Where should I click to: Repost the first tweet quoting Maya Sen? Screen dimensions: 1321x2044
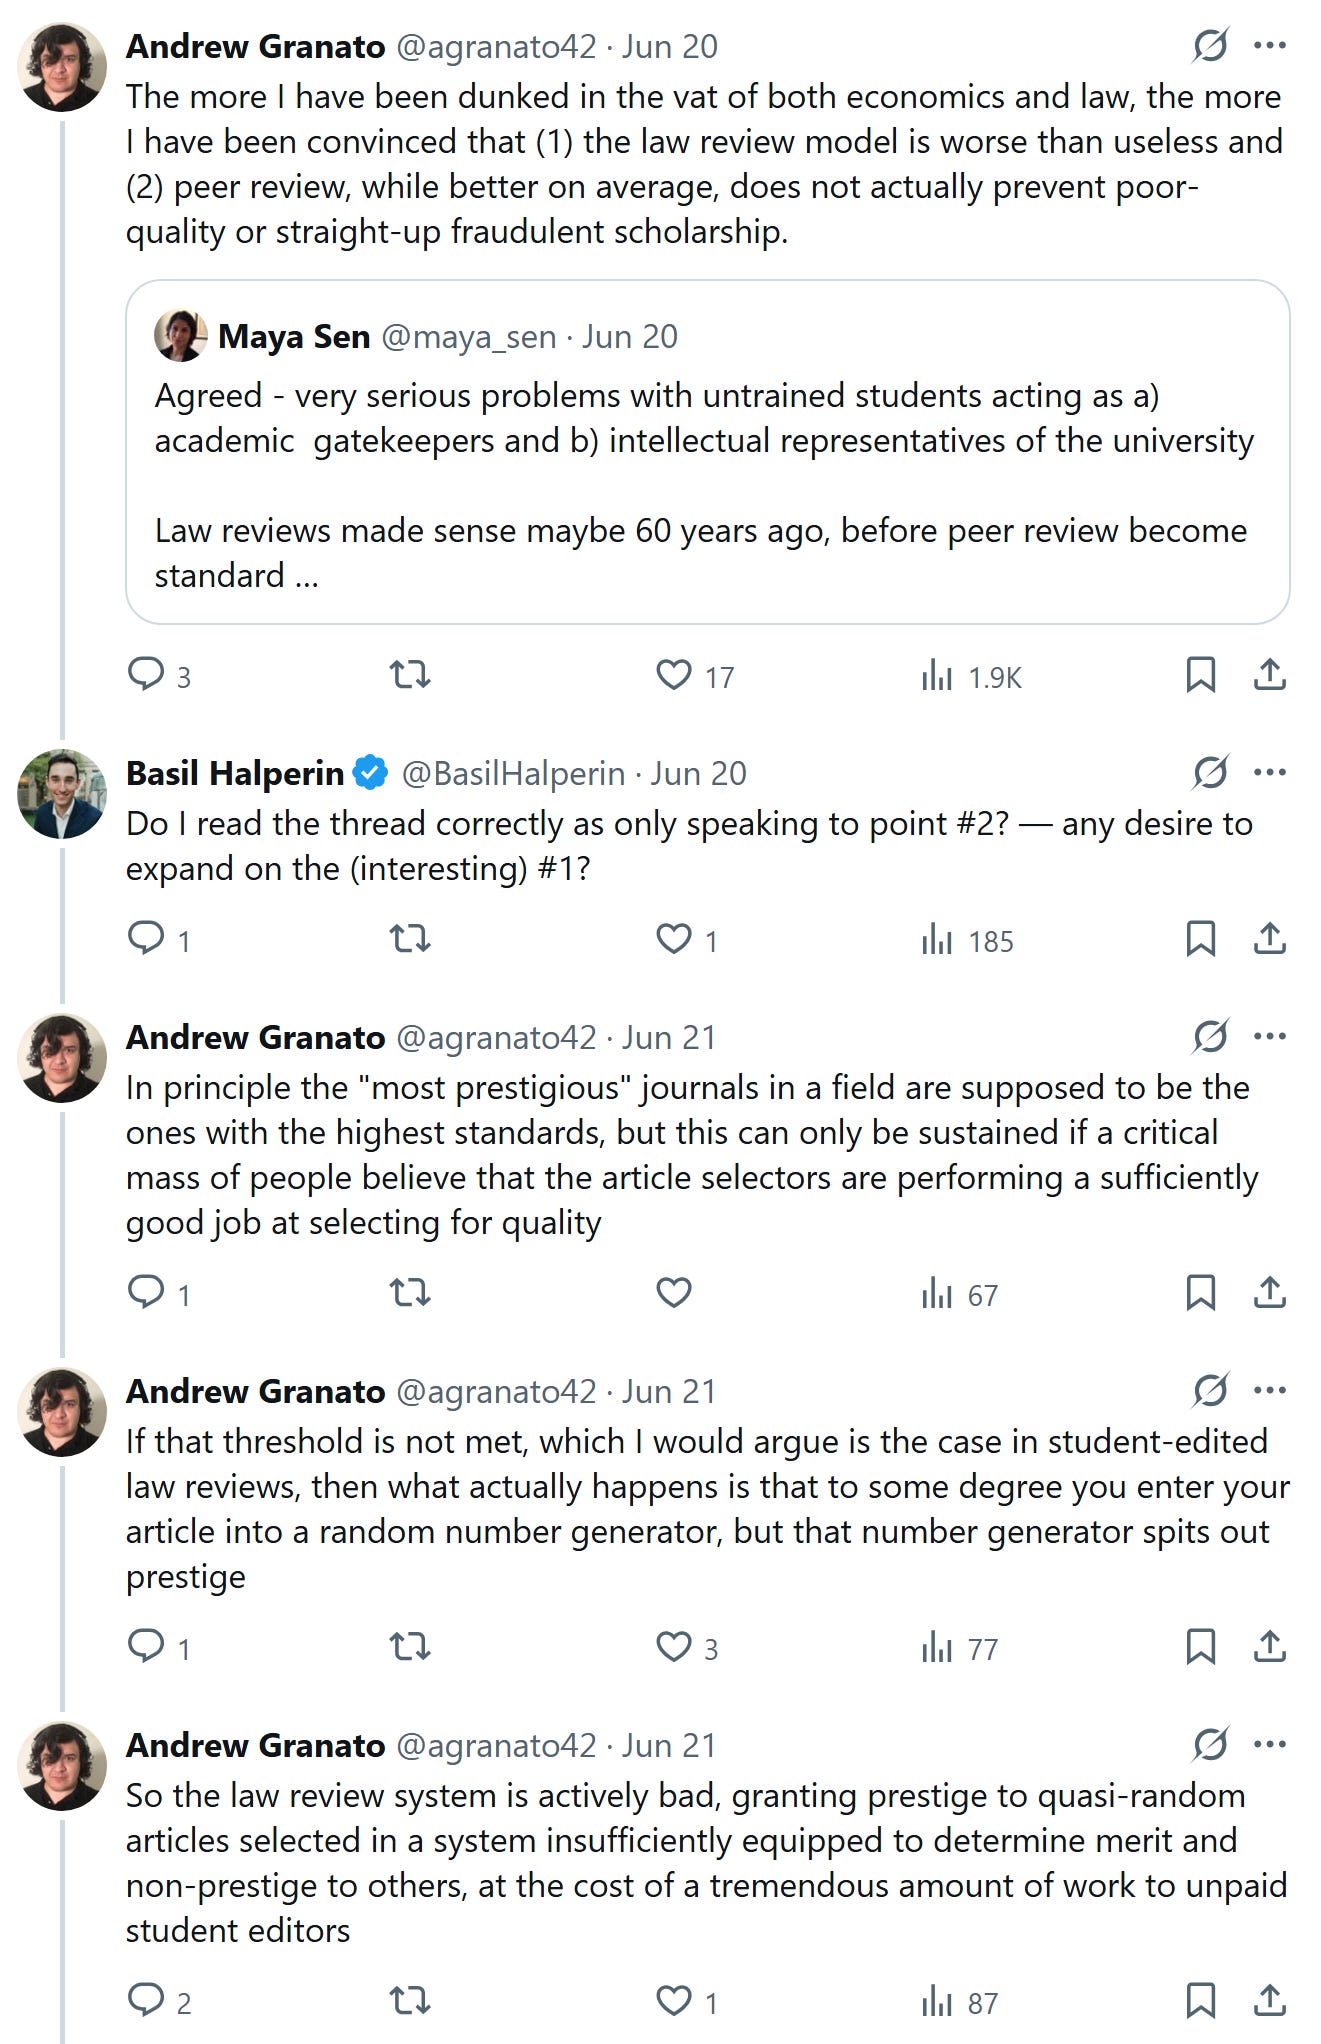coord(409,675)
